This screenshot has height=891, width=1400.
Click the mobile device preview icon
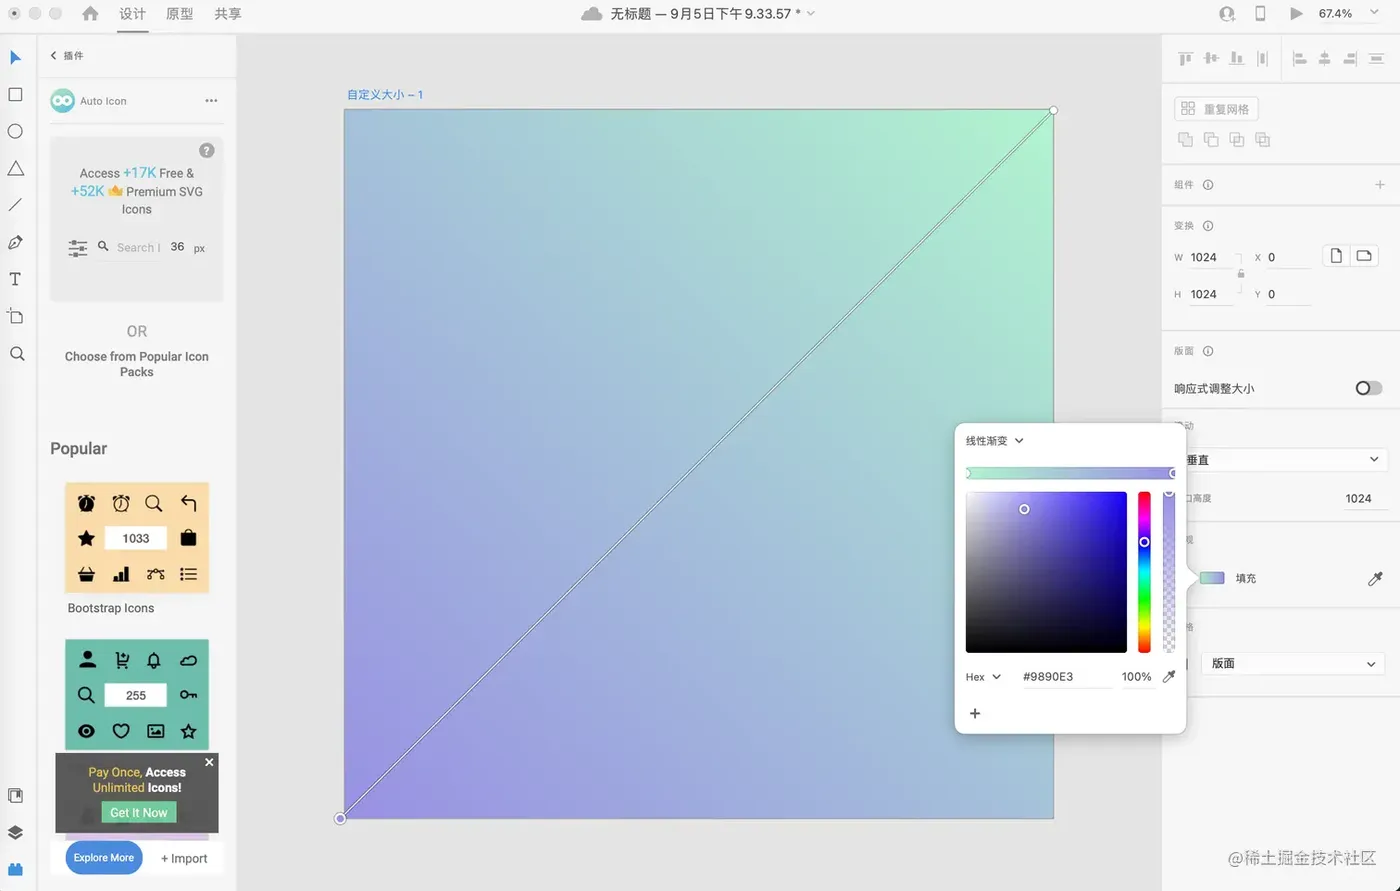pyautogui.click(x=1261, y=14)
